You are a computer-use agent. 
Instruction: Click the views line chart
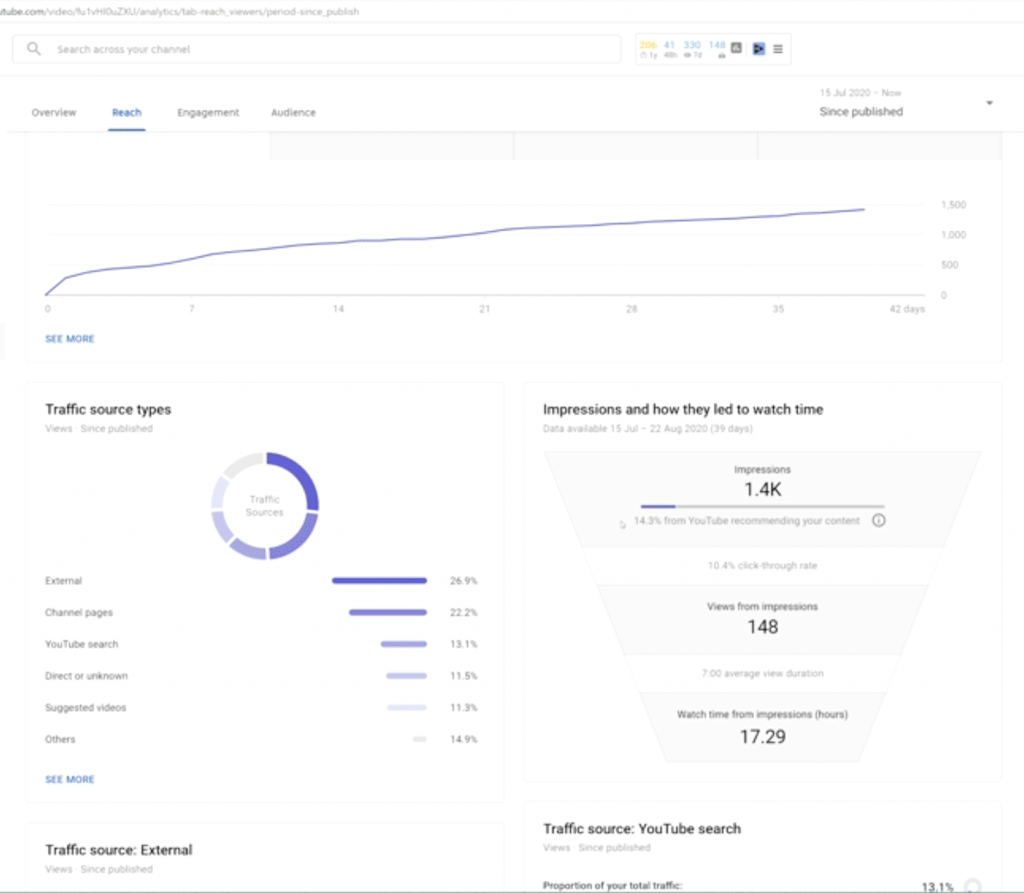tap(485, 252)
